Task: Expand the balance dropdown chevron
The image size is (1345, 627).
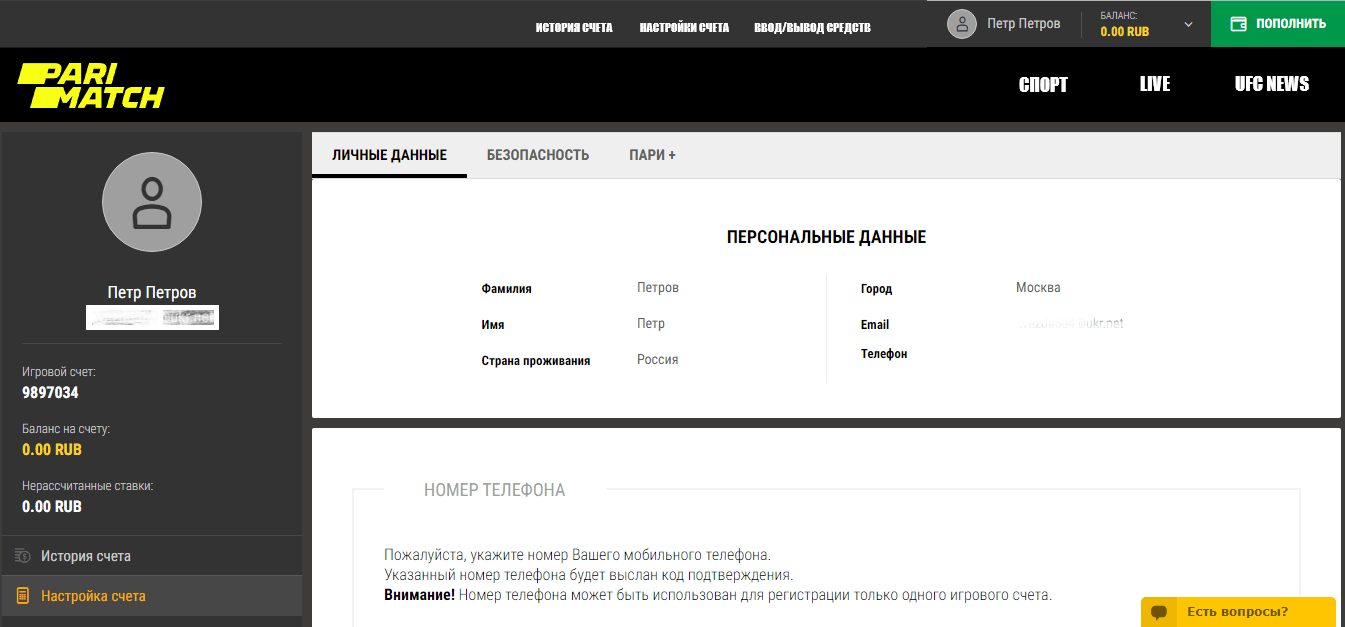Action: 1188,23
